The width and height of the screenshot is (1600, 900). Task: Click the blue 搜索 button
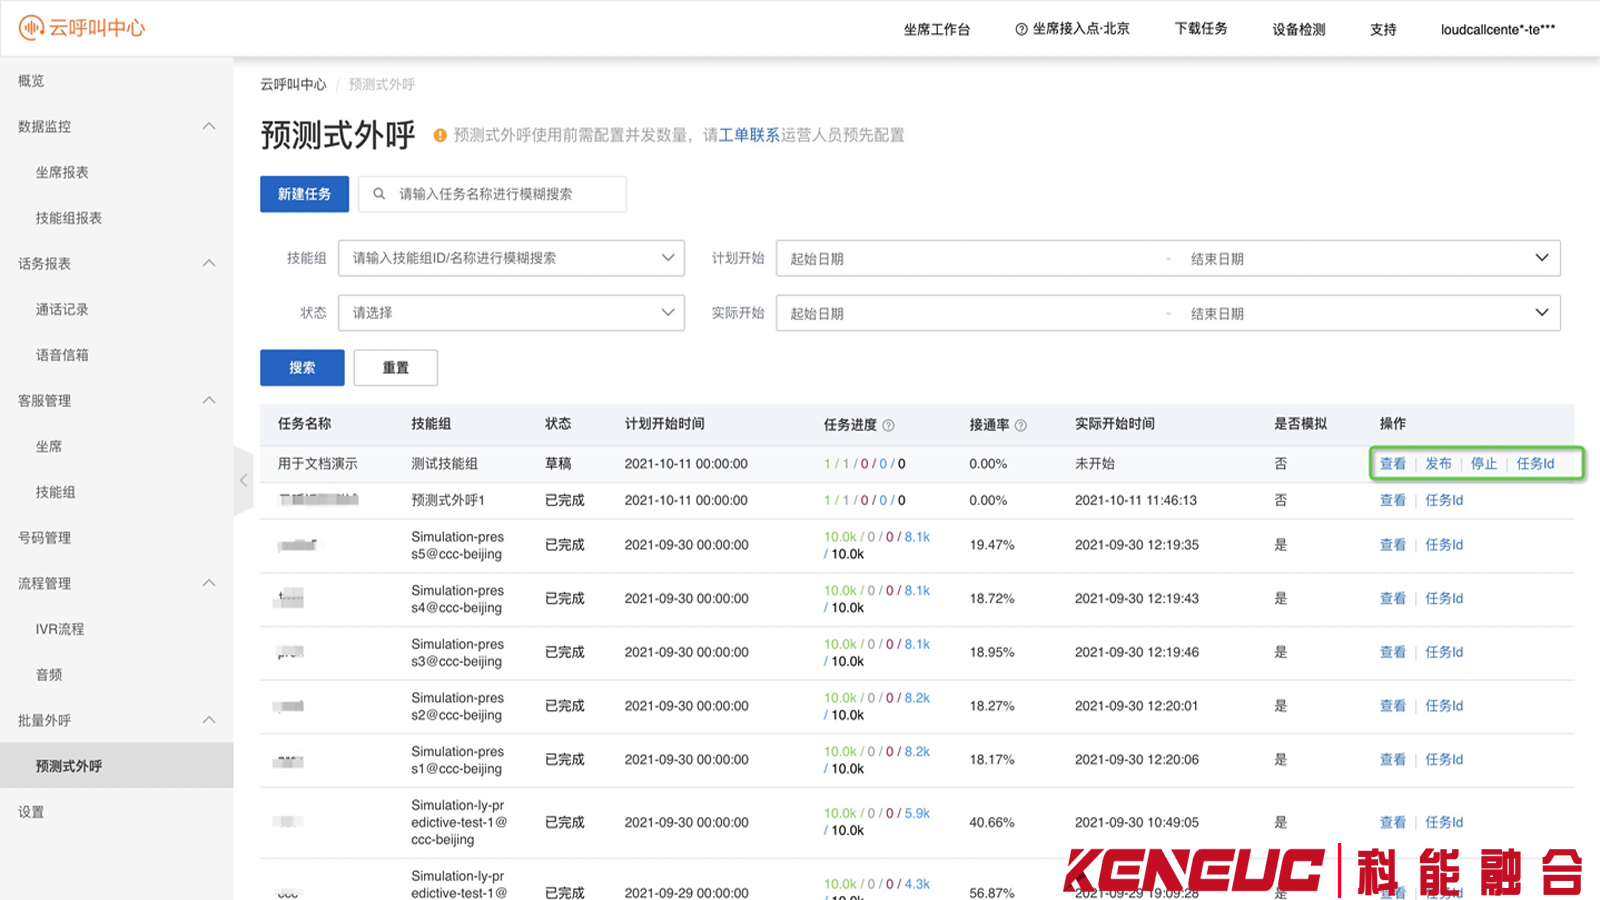[302, 367]
